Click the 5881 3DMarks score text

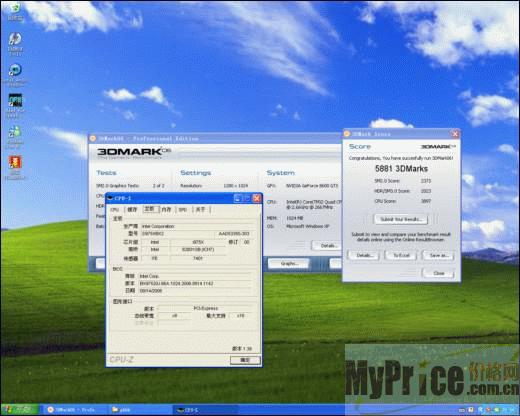click(x=401, y=169)
